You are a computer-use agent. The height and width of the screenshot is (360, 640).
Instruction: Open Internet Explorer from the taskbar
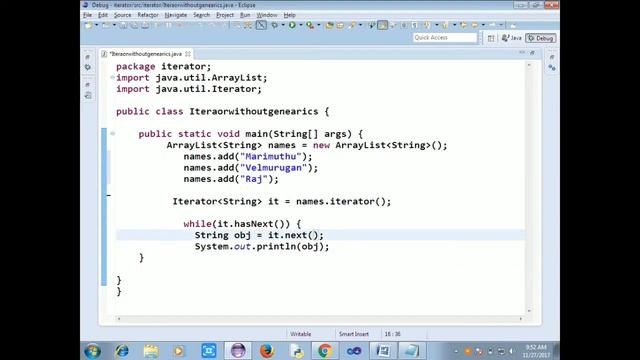pos(122,351)
